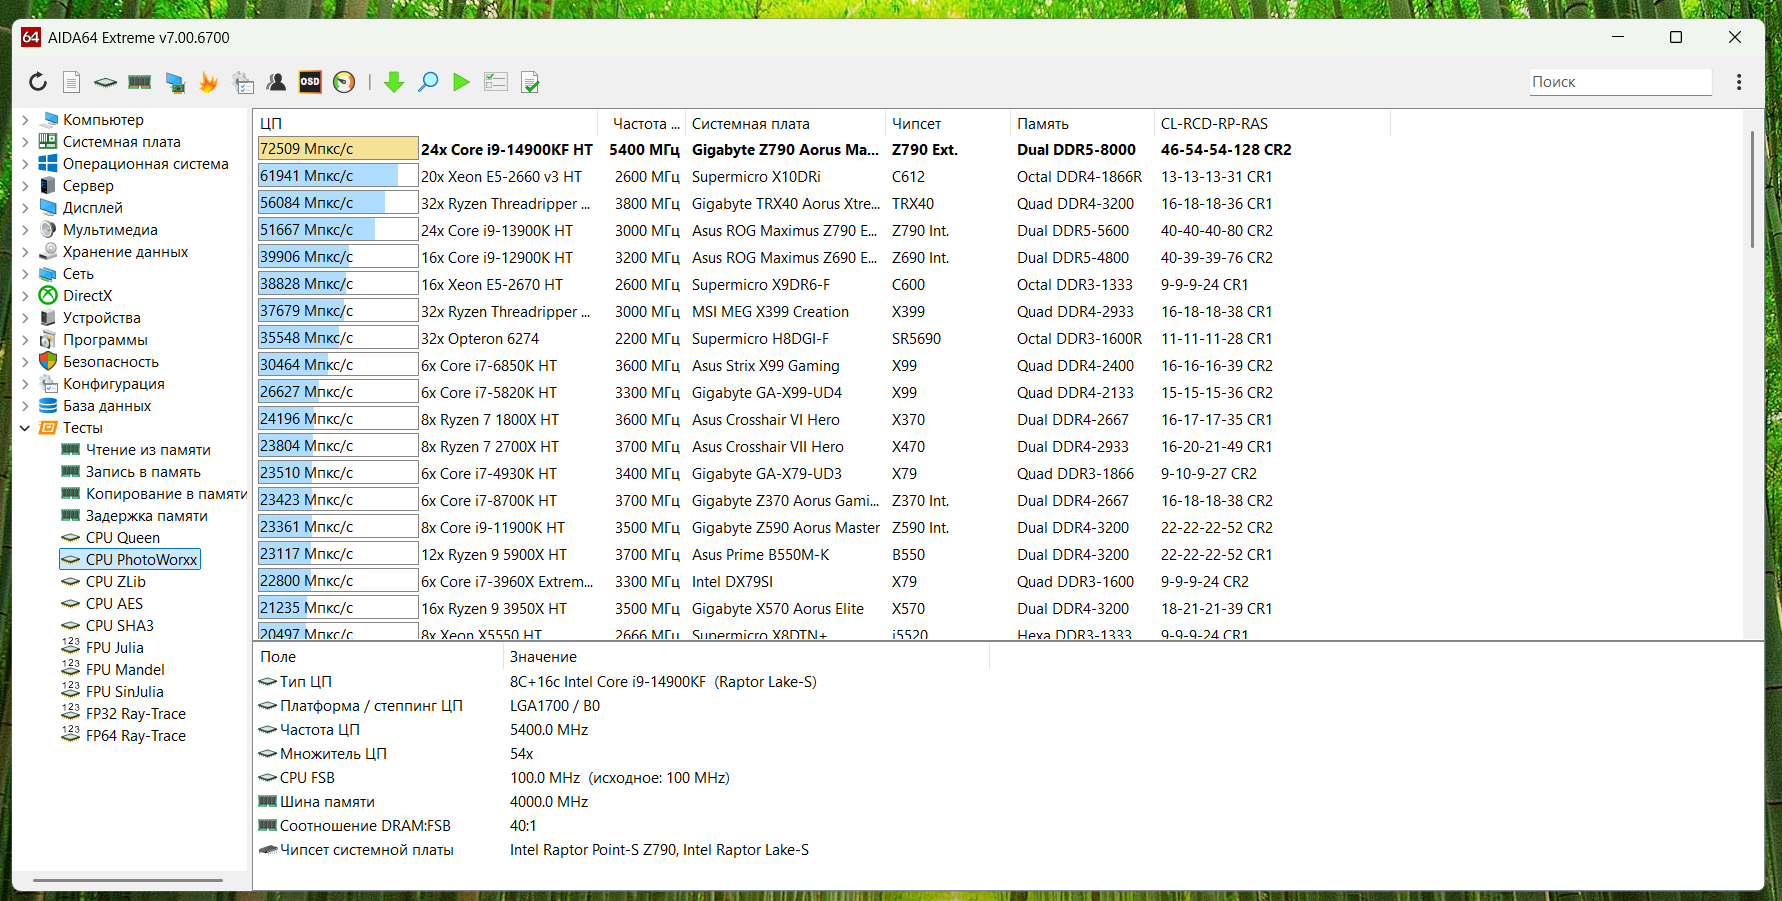This screenshot has height=901, width=1782.
Task: Click the Поле column header
Action: [379, 657]
